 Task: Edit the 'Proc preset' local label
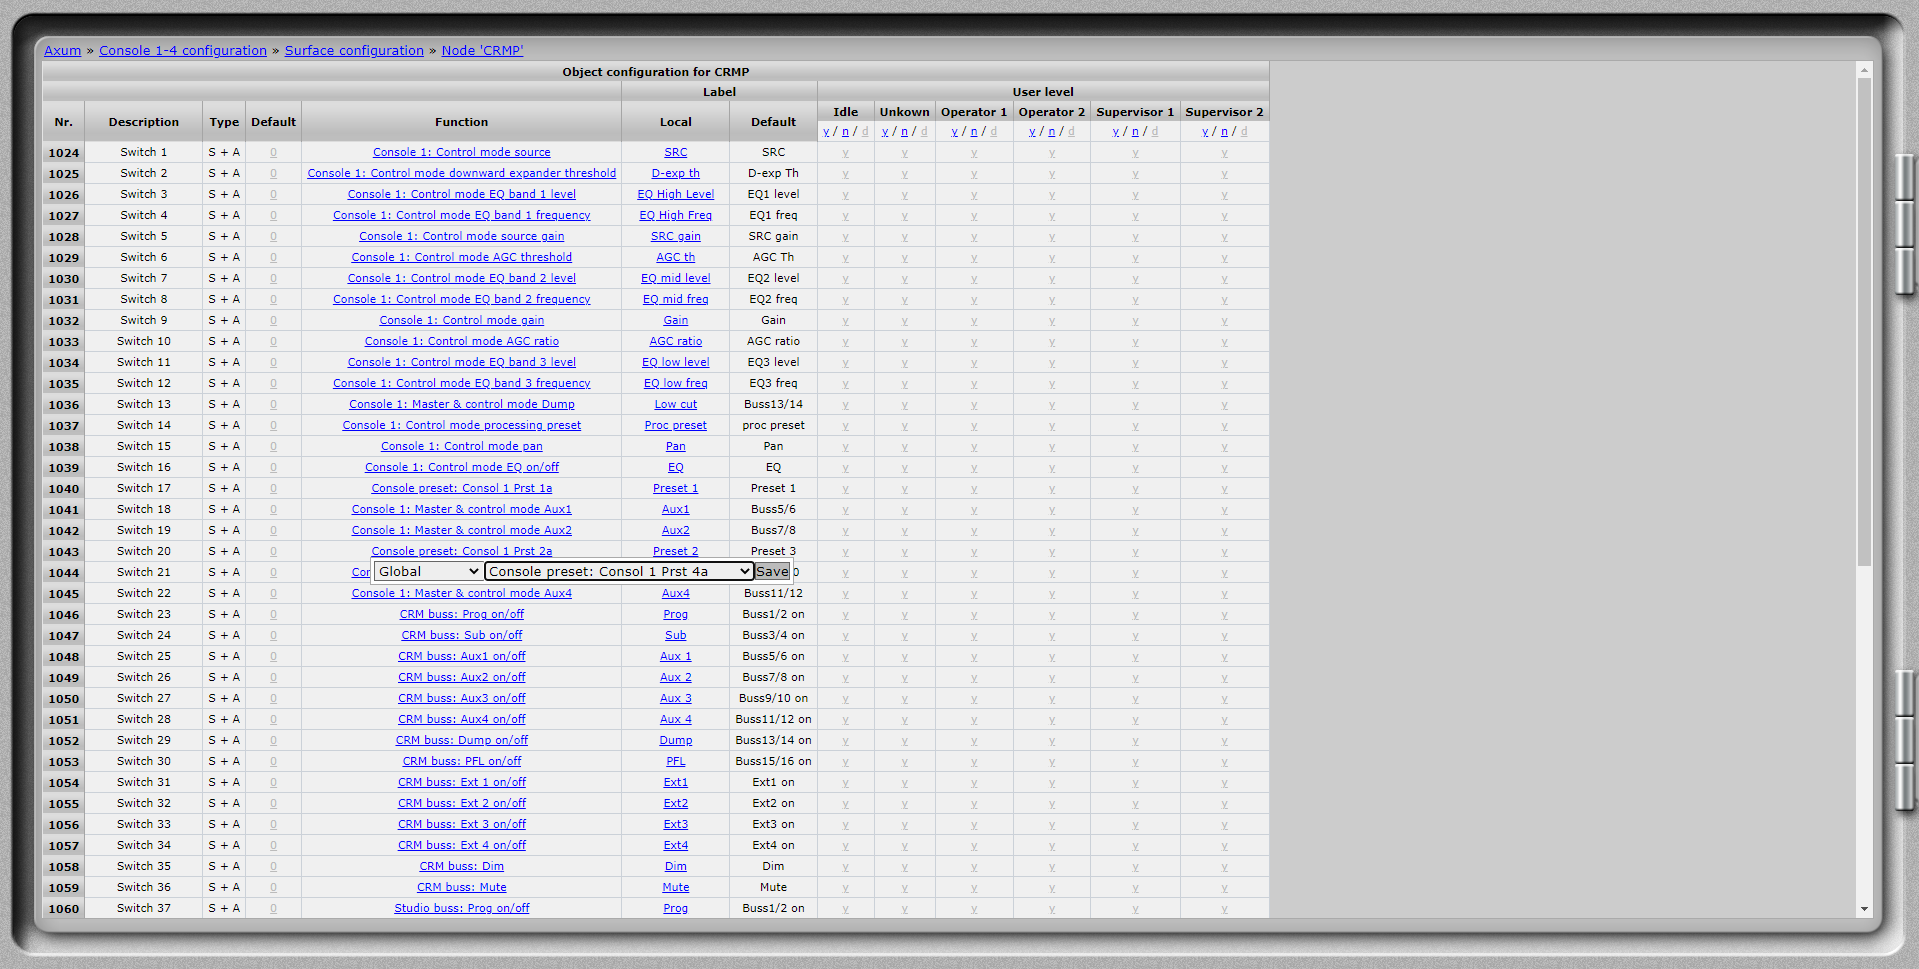pyautogui.click(x=675, y=426)
